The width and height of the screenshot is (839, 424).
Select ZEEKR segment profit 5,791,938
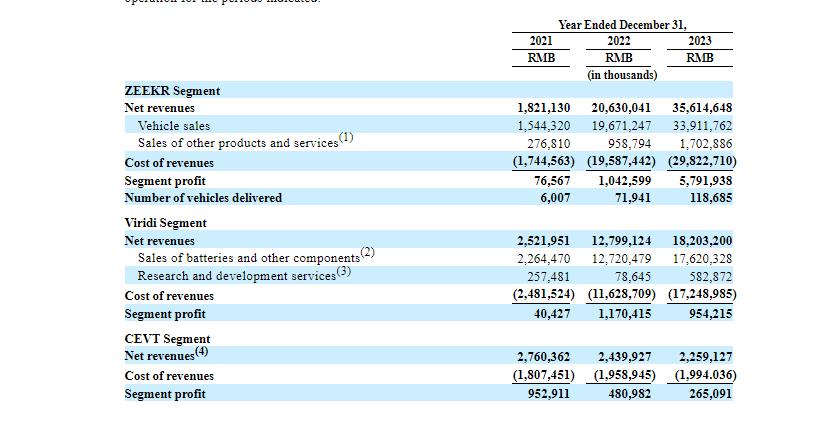pos(706,181)
